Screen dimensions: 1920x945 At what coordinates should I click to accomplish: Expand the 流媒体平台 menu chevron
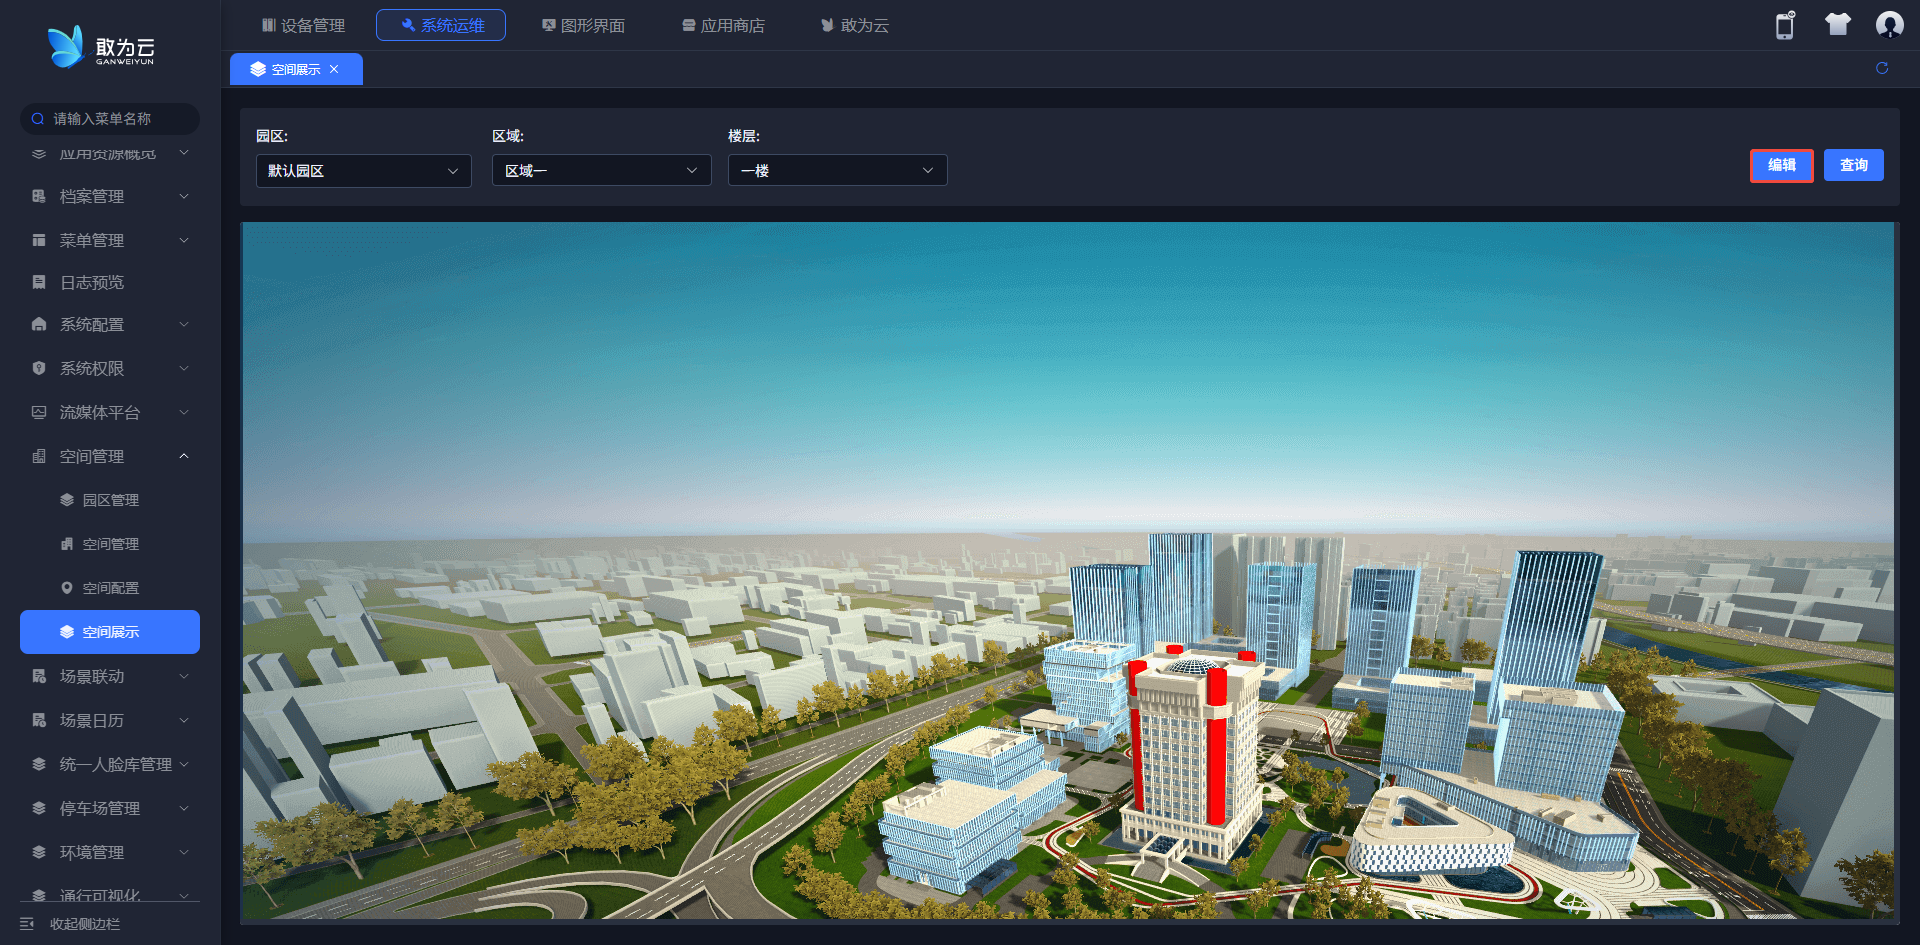click(x=184, y=412)
